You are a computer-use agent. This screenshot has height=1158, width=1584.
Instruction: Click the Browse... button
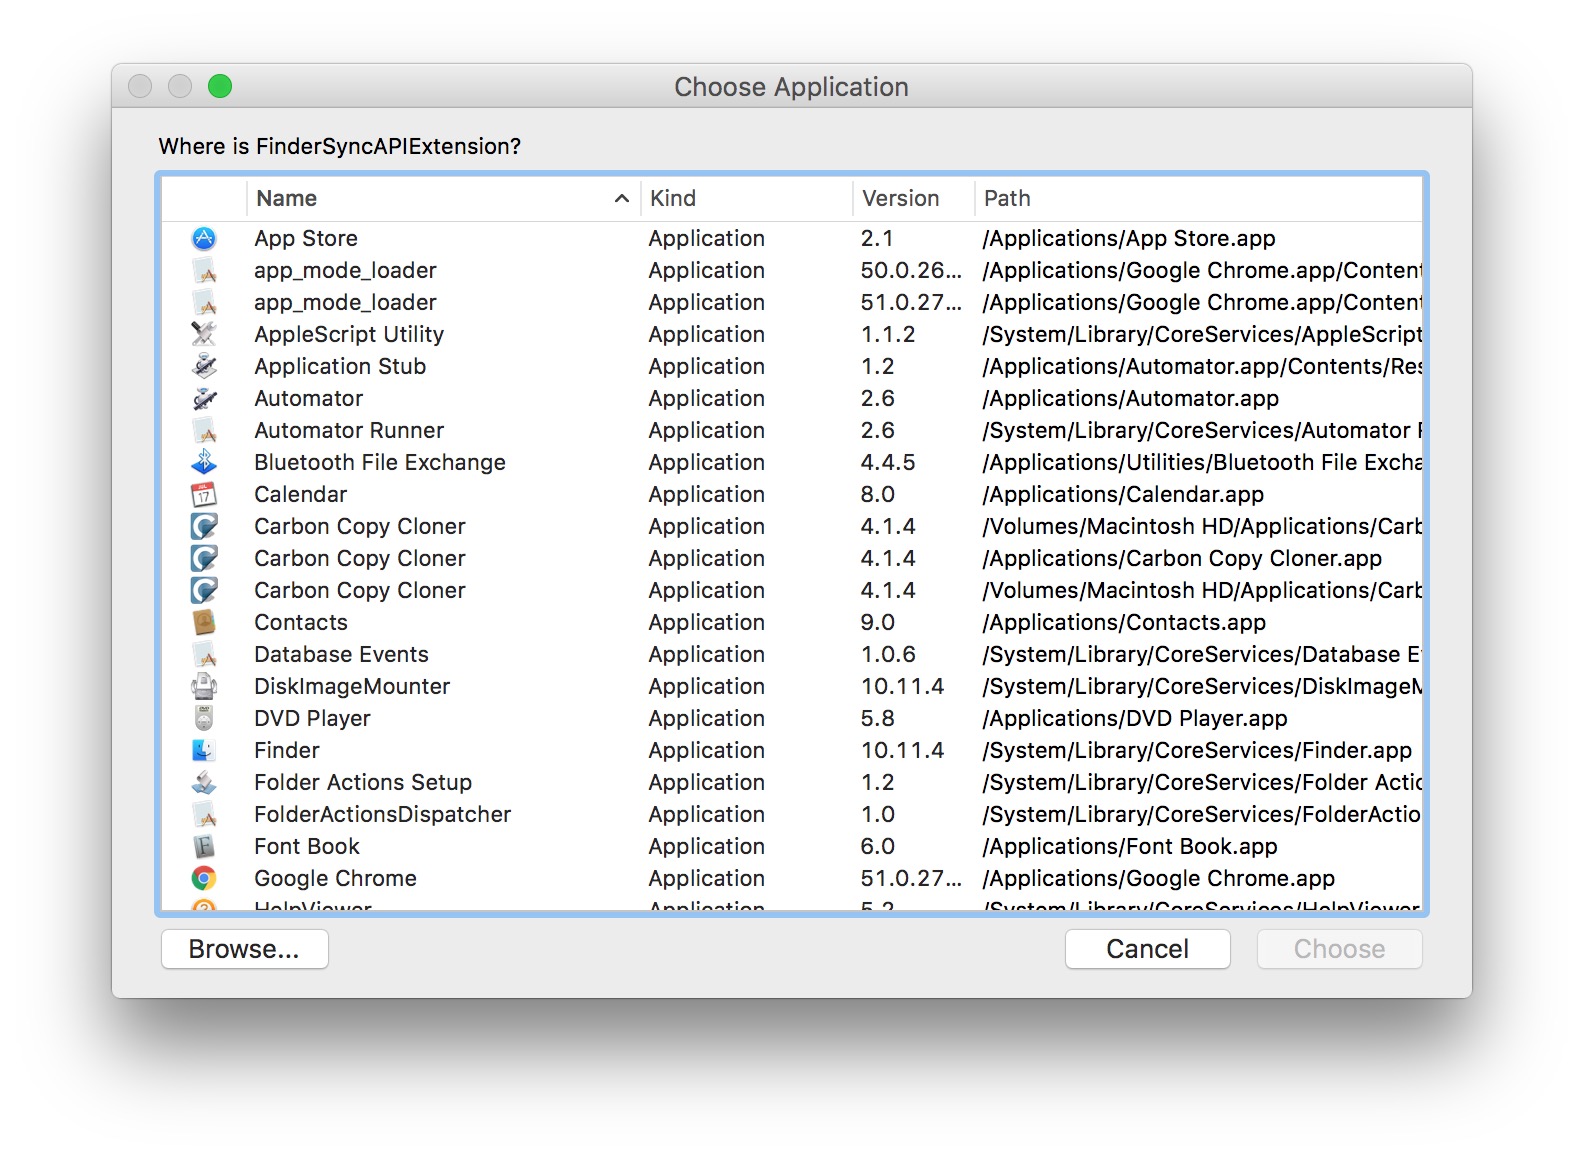click(x=245, y=949)
